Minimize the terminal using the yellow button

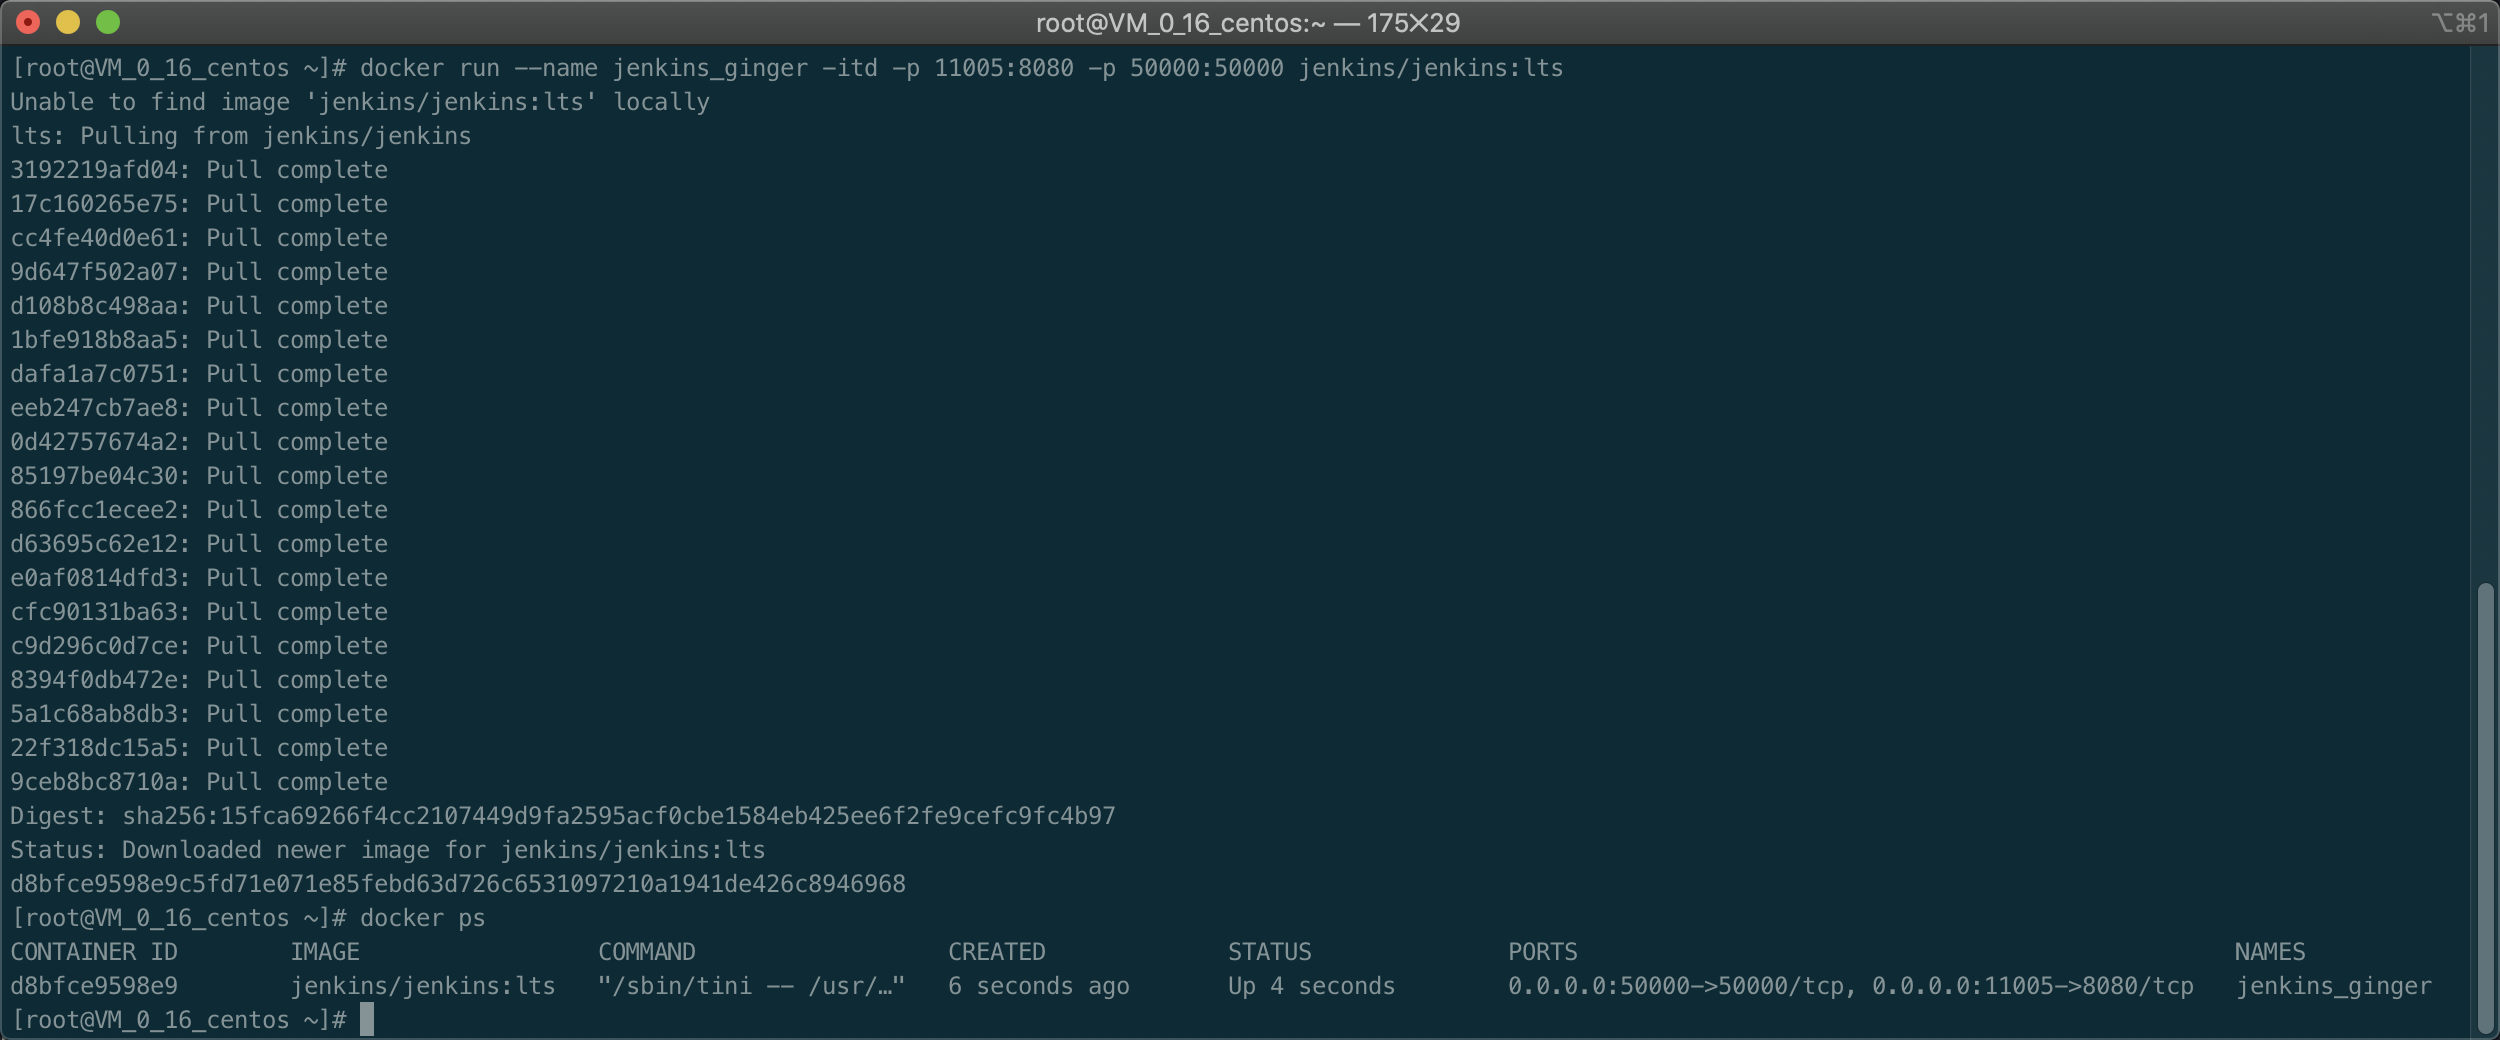[x=68, y=22]
